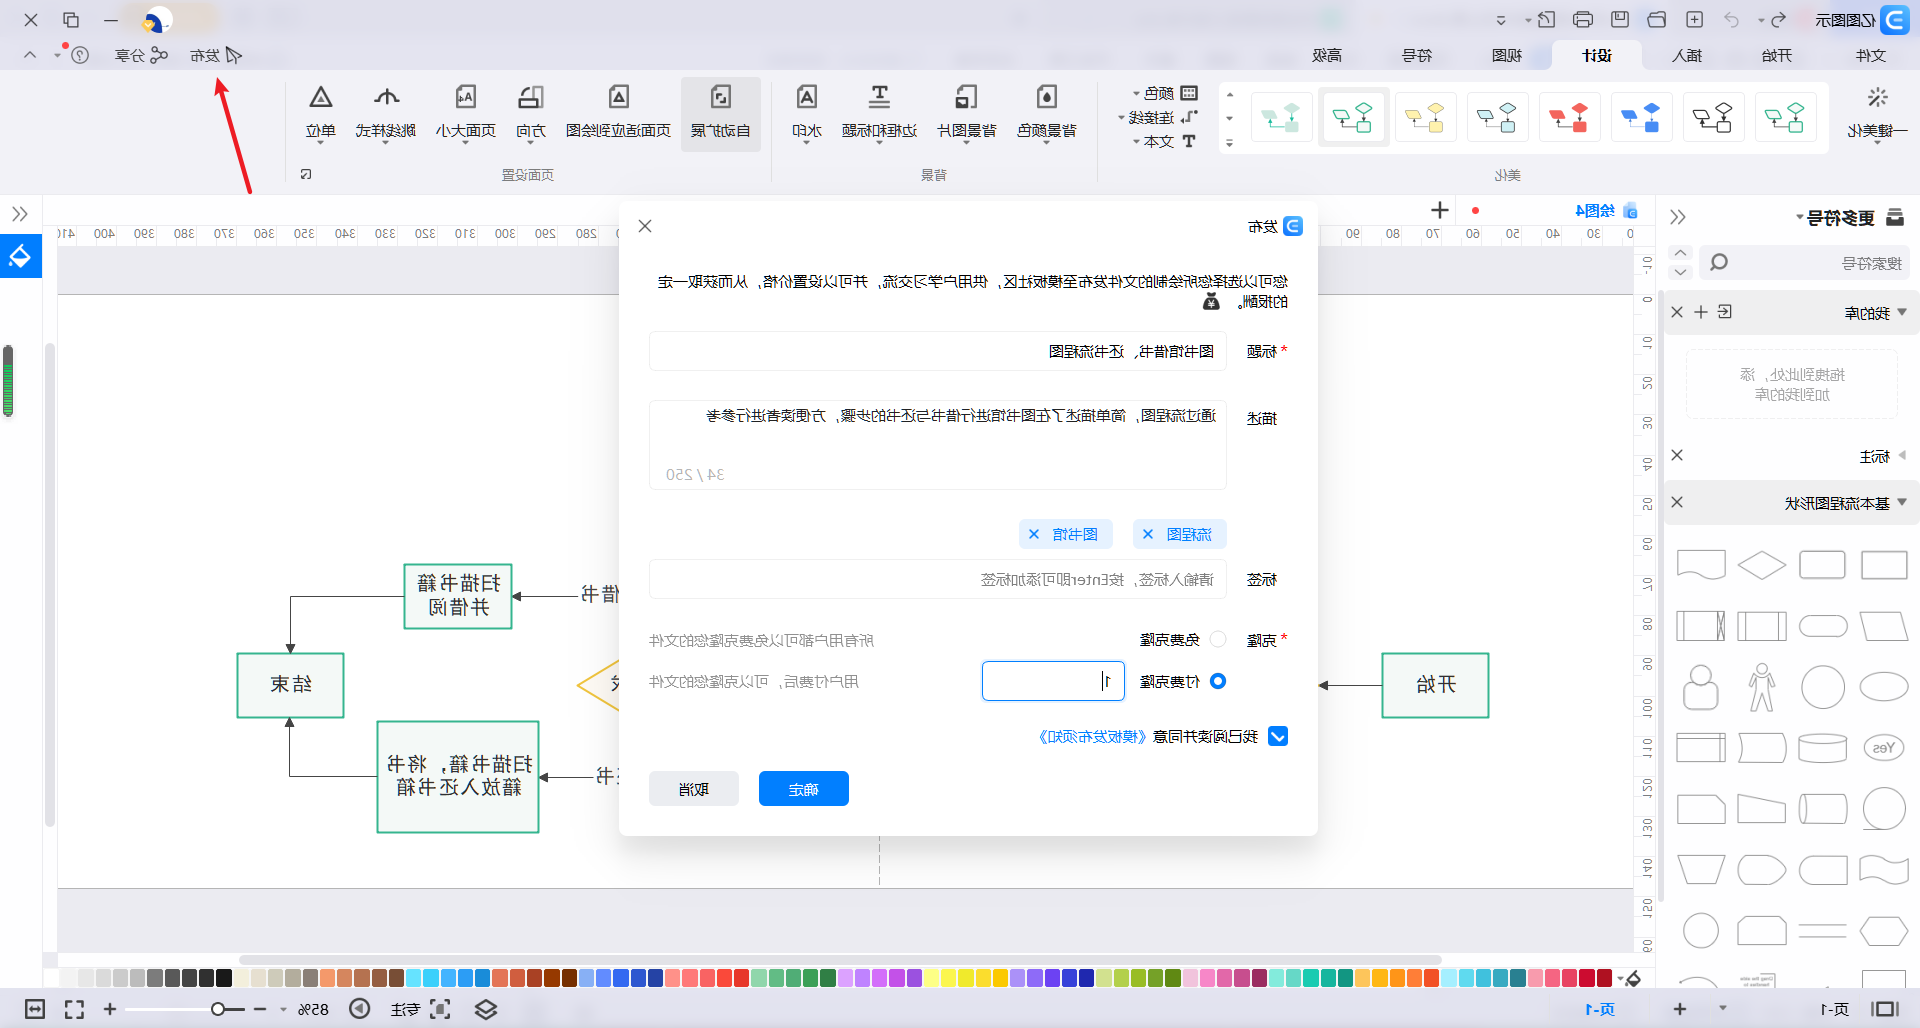Image resolution: width=1920 pixels, height=1028 pixels.
Task: Click the paid clone price input field
Action: (x=1053, y=681)
